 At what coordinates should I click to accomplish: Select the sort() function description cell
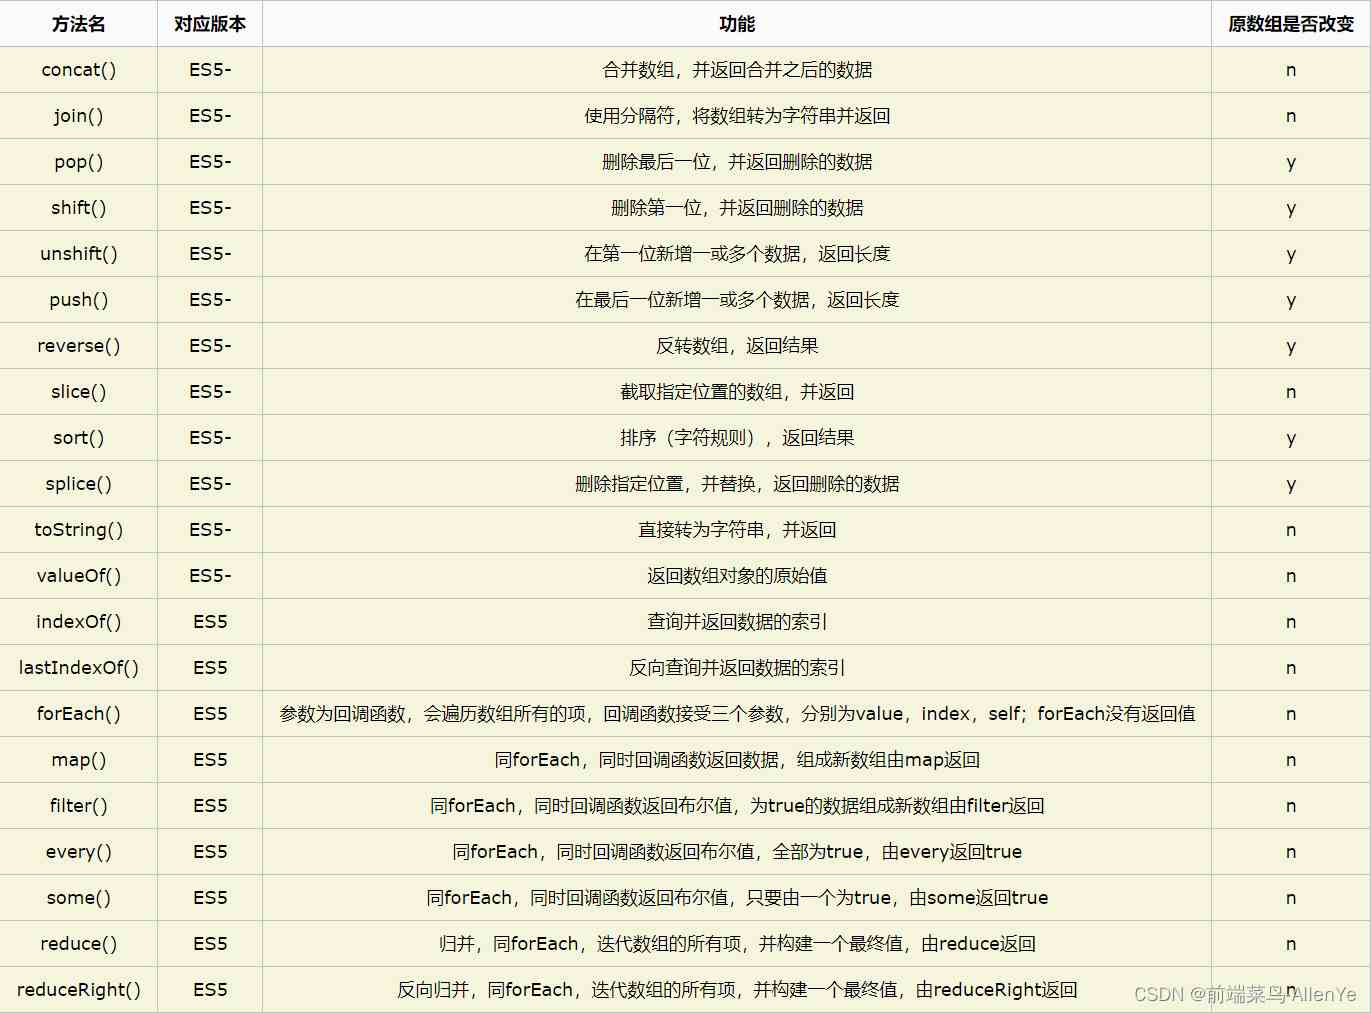coord(737,438)
